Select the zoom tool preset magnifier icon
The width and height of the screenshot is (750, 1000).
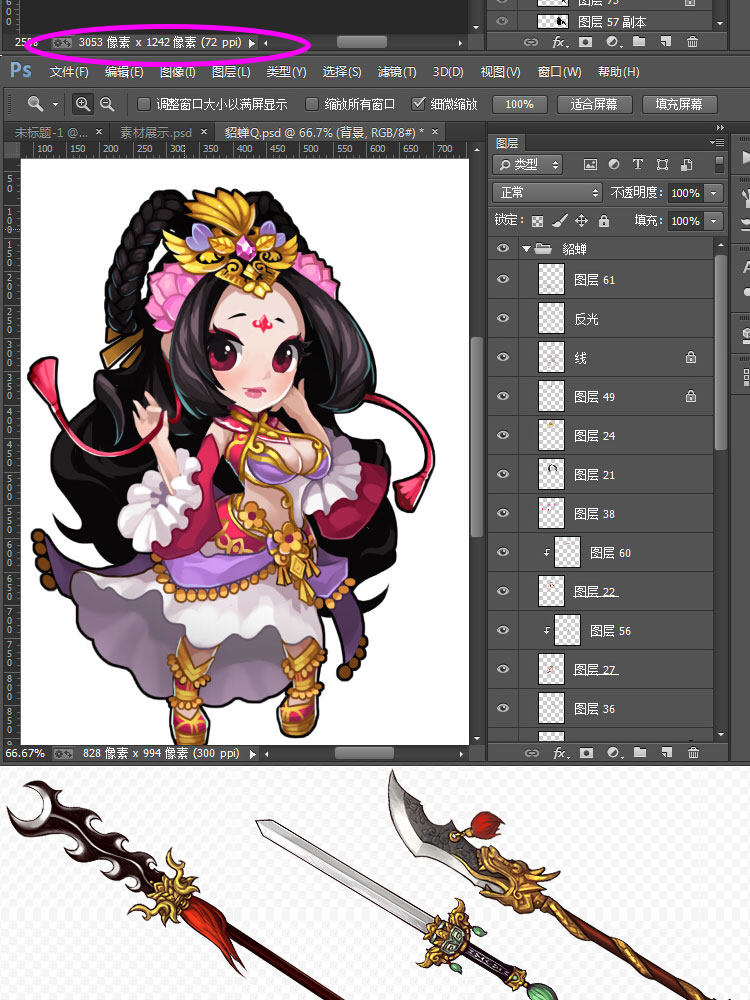tap(35, 103)
